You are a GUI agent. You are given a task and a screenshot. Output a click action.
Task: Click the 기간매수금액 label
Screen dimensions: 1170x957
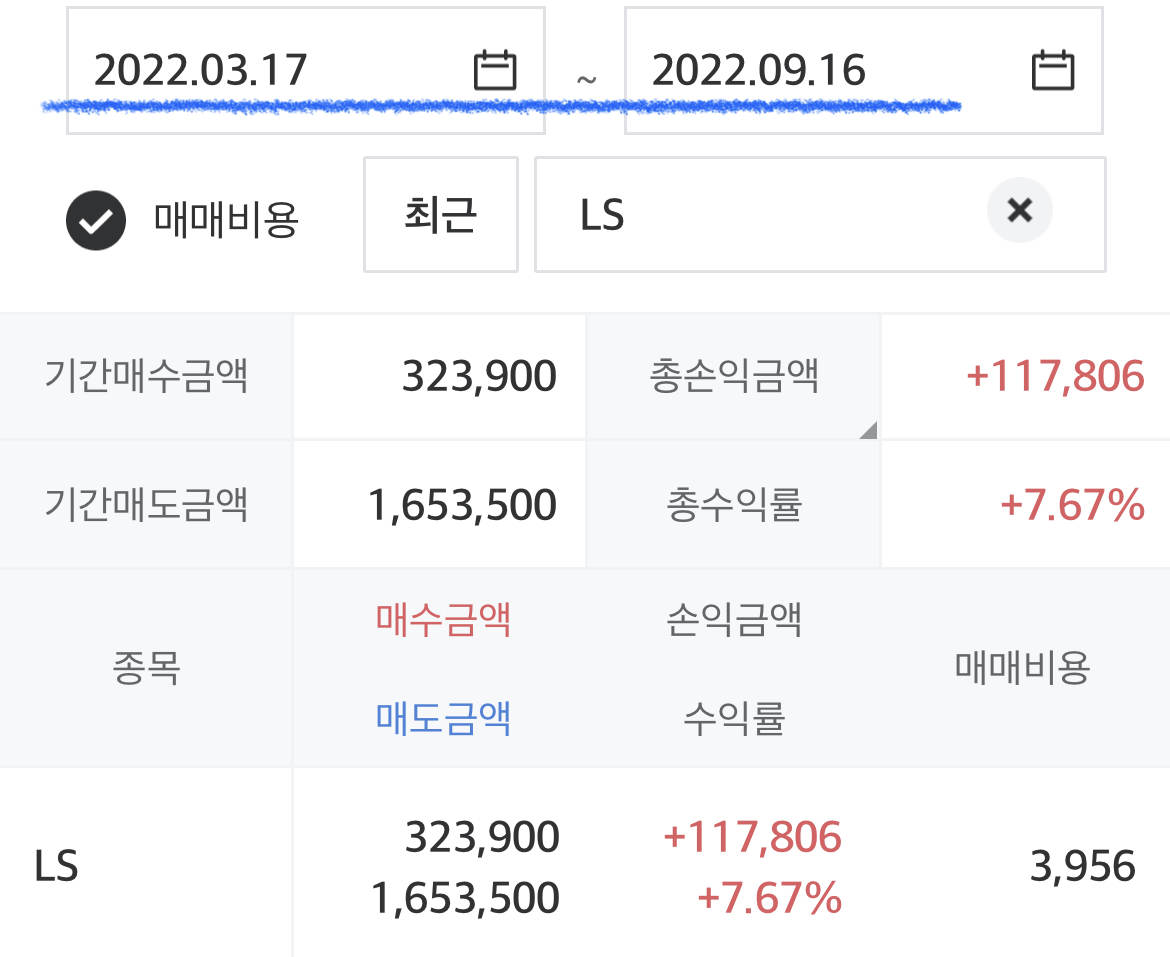pos(146,375)
